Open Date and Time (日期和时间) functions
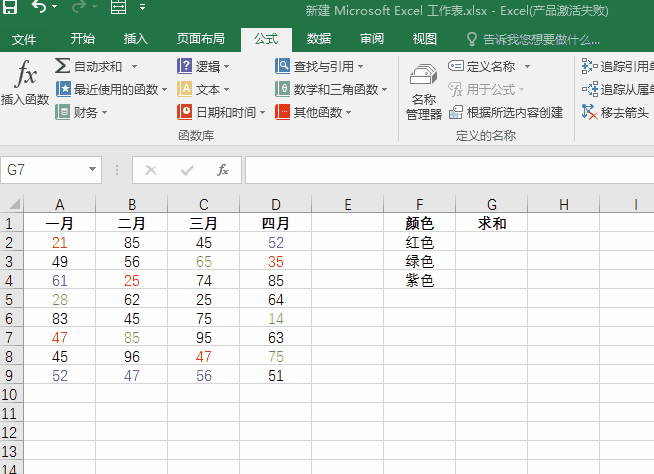This screenshot has height=474, width=654. (x=222, y=112)
